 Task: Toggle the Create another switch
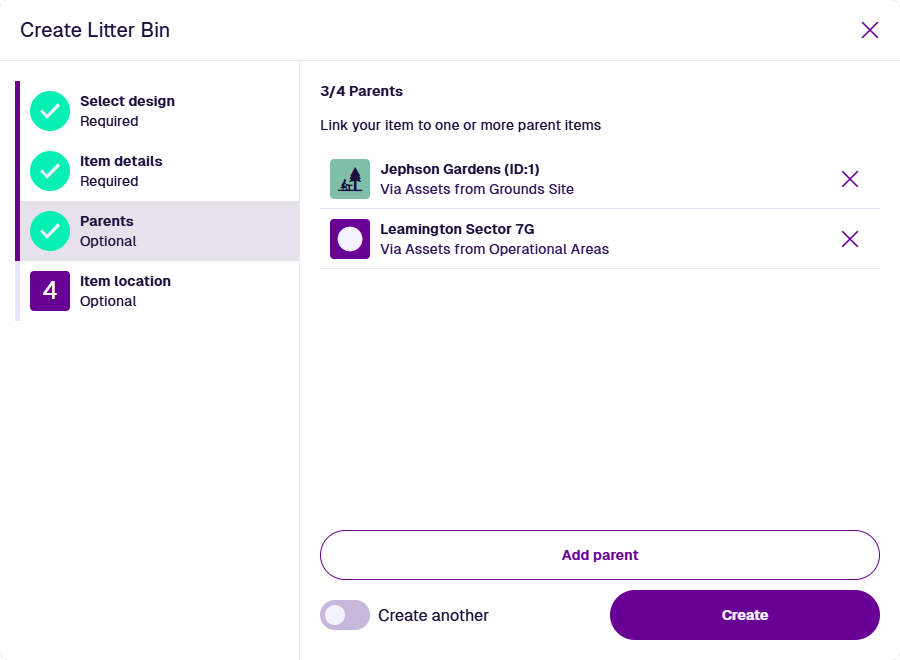click(x=344, y=615)
